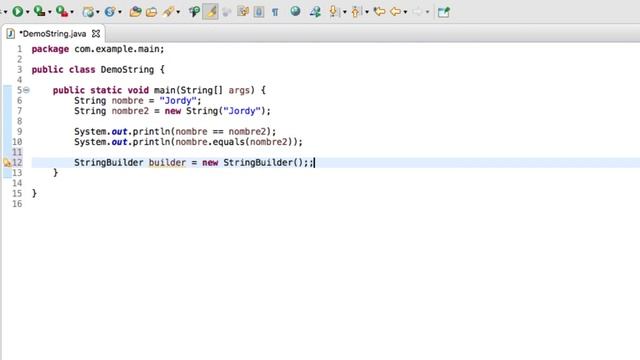Screen dimensions: 640x360
Task: Toggle Mark Occurrences highlighter button
Action: 211,12
